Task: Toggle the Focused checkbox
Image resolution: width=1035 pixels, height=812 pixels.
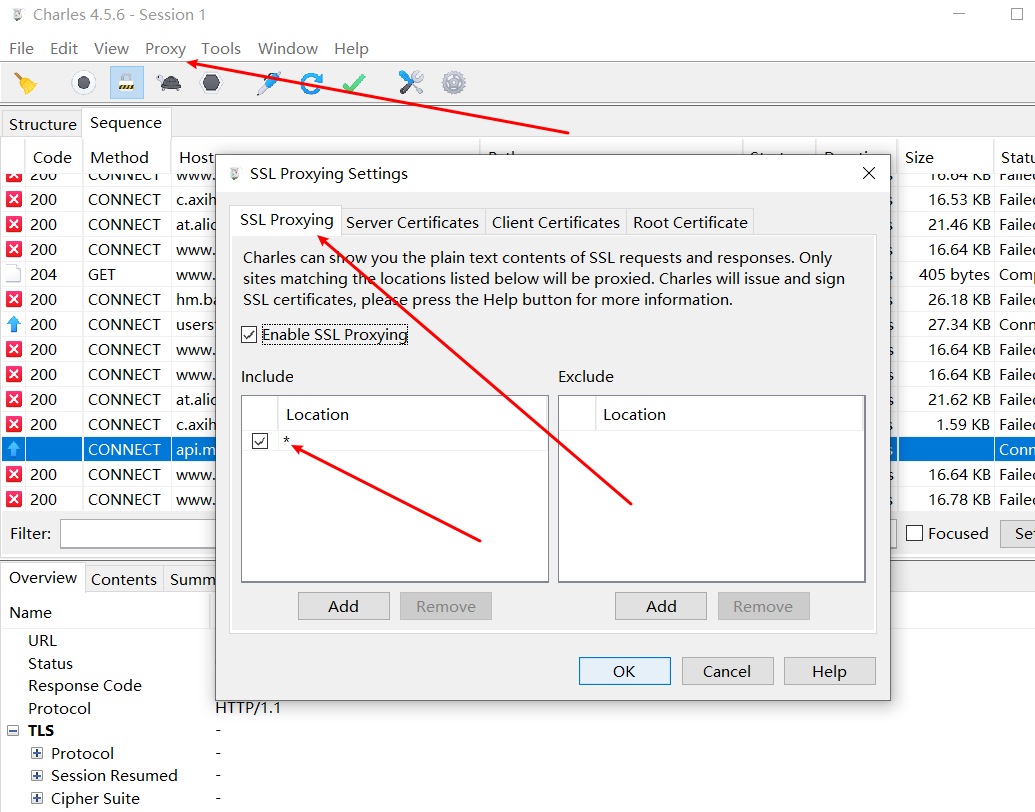Action: (x=914, y=533)
